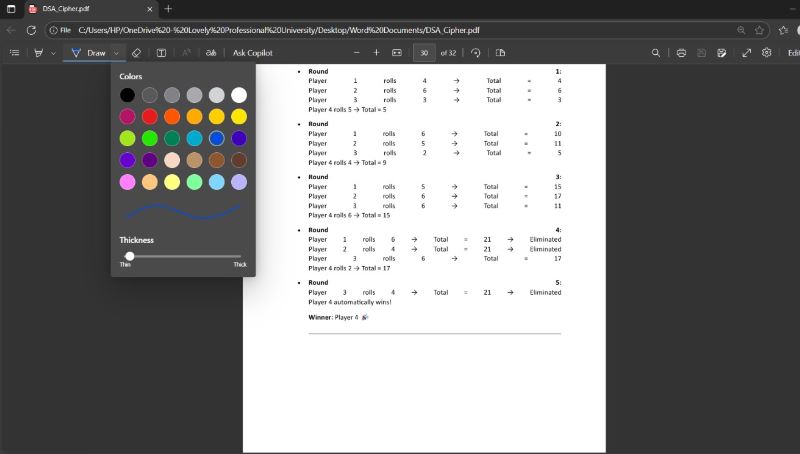
Task: Click the Thin end label
Action: [125, 265]
